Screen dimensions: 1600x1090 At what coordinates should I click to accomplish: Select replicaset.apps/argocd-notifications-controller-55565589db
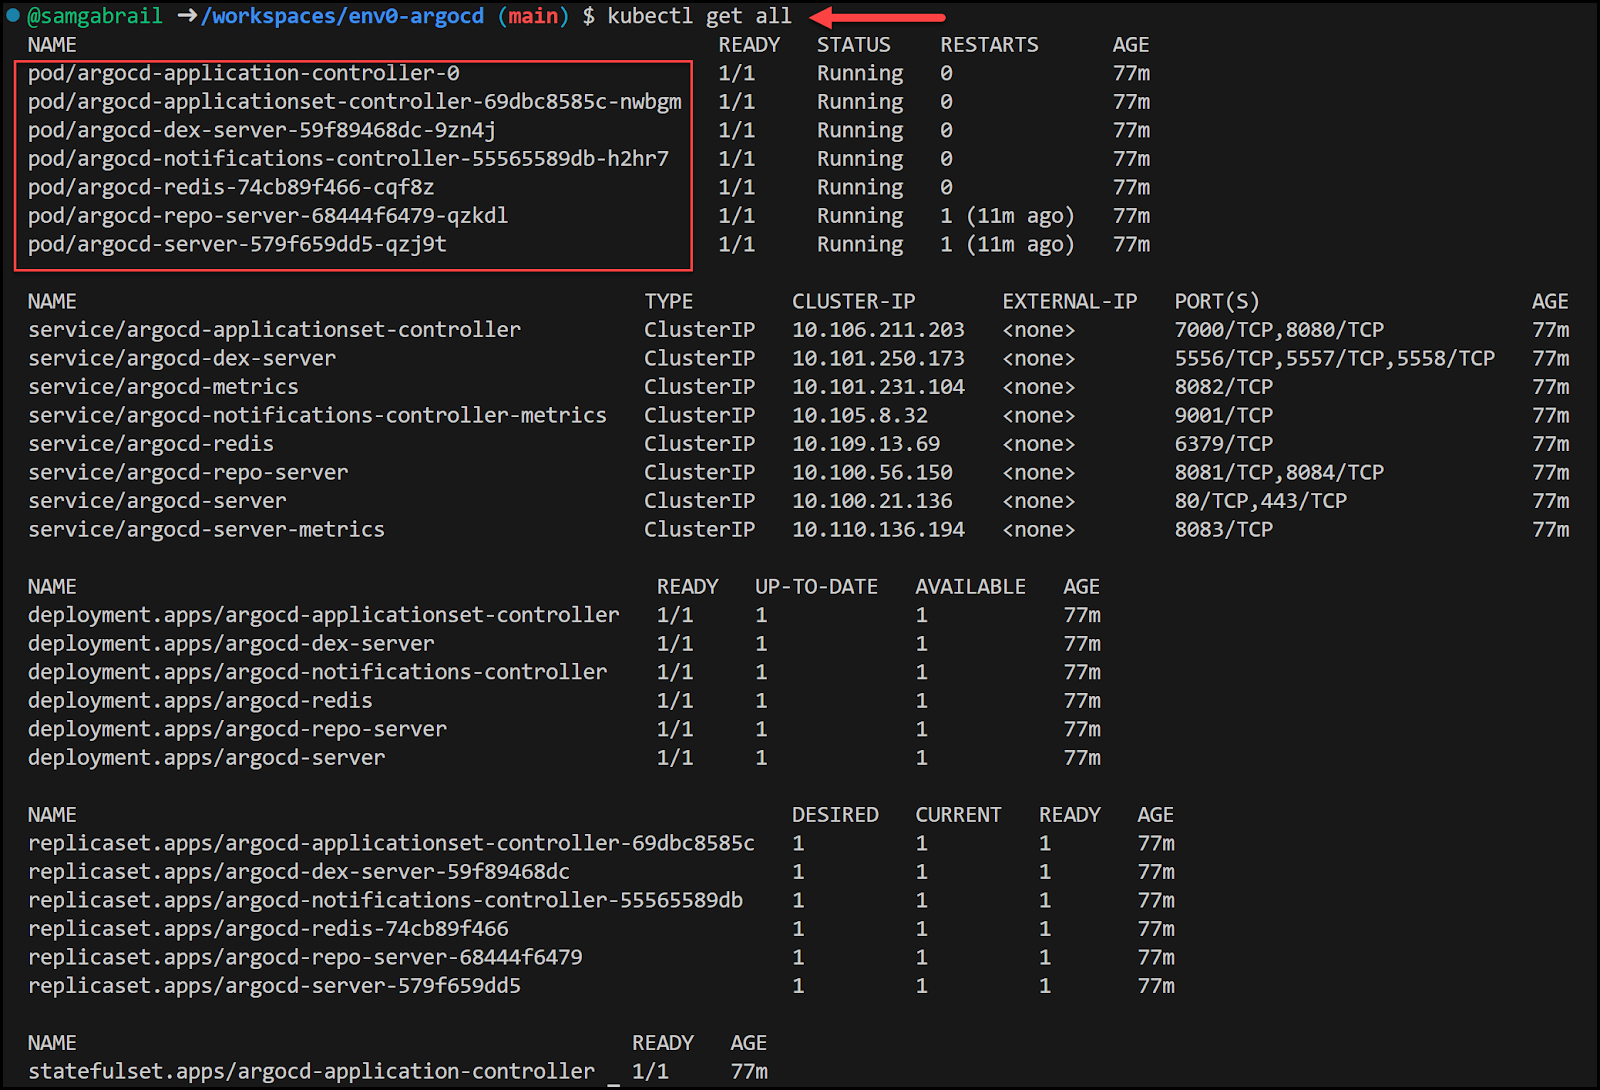pos(385,900)
